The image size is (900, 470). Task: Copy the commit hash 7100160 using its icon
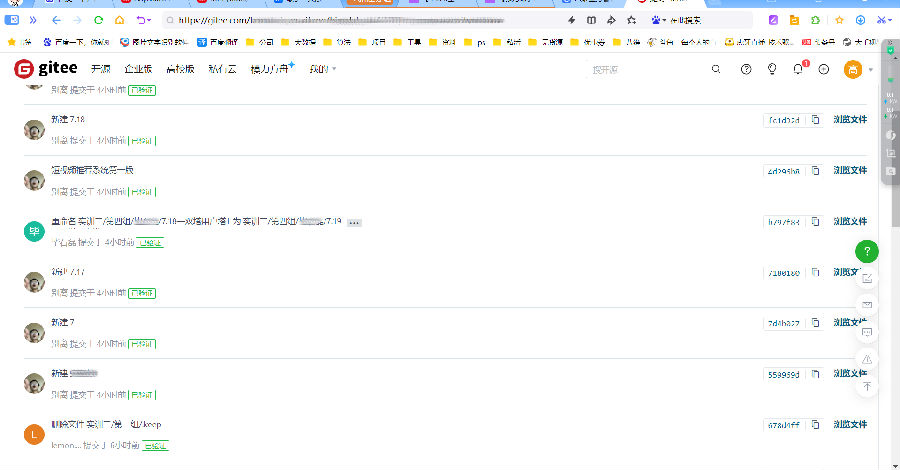coord(816,272)
